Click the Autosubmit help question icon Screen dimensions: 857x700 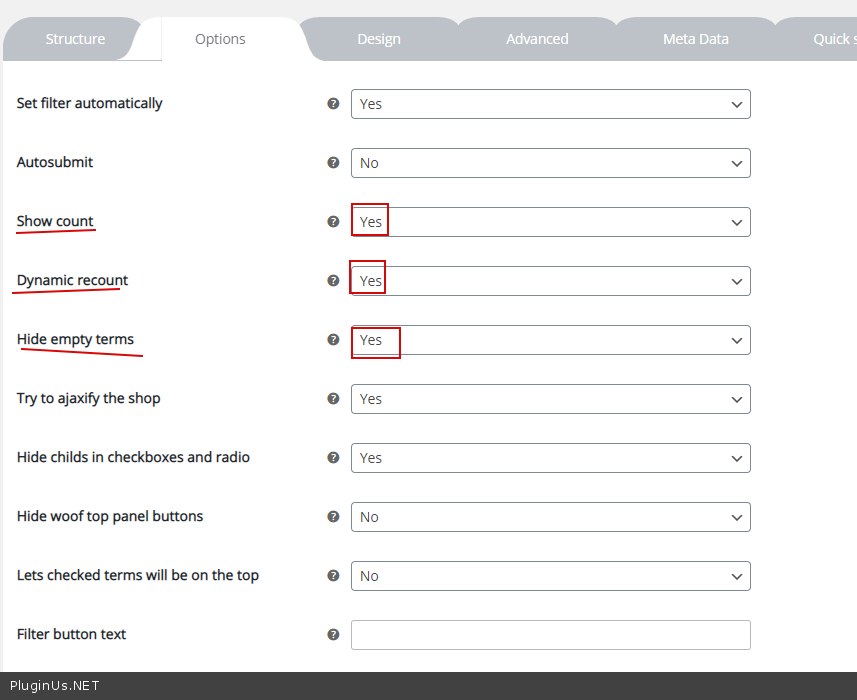333,162
